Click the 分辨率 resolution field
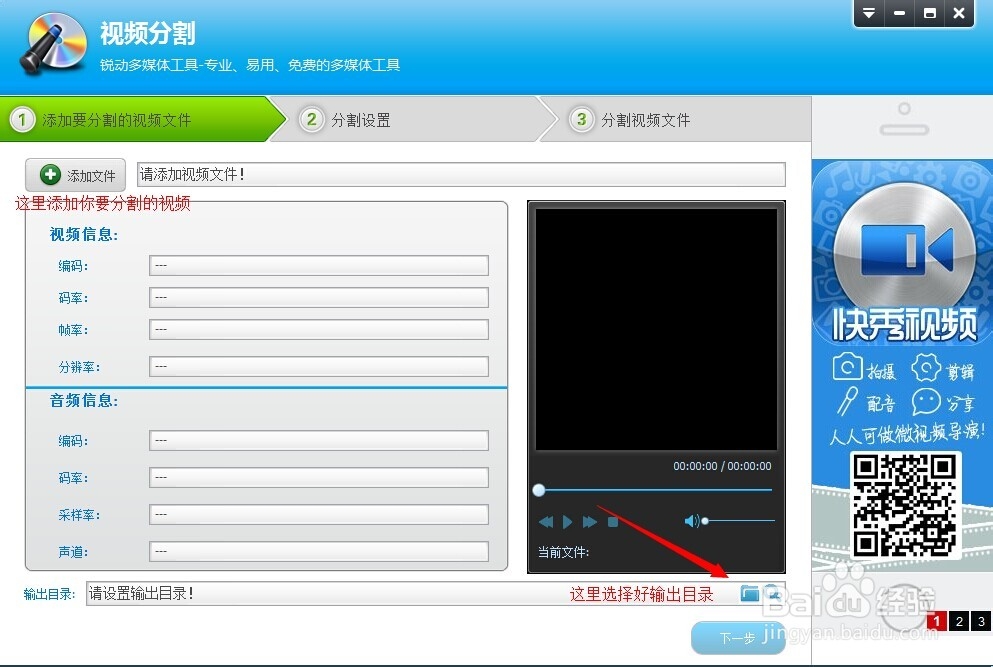The height and width of the screenshot is (667, 993). tap(319, 366)
